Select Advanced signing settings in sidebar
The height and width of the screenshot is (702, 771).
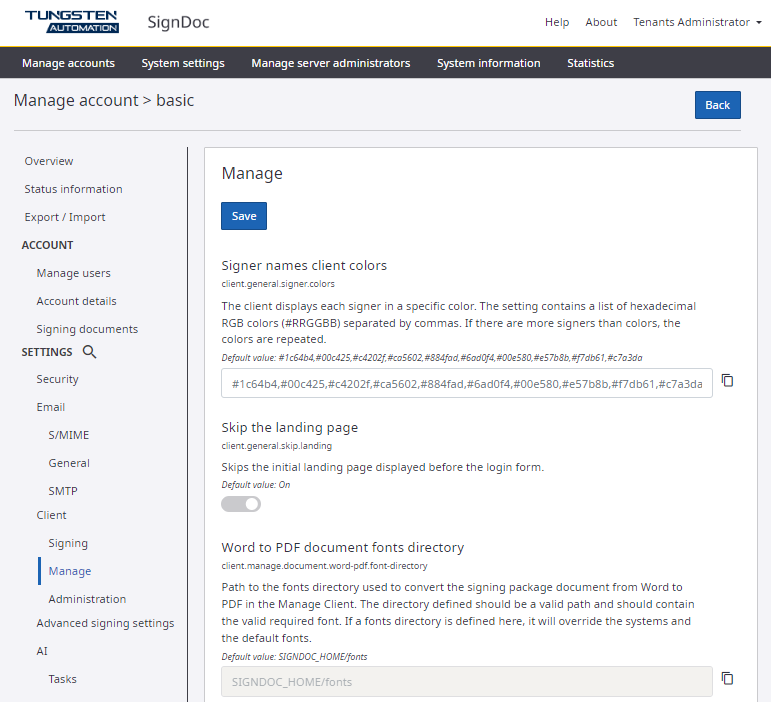pyautogui.click(x=105, y=623)
